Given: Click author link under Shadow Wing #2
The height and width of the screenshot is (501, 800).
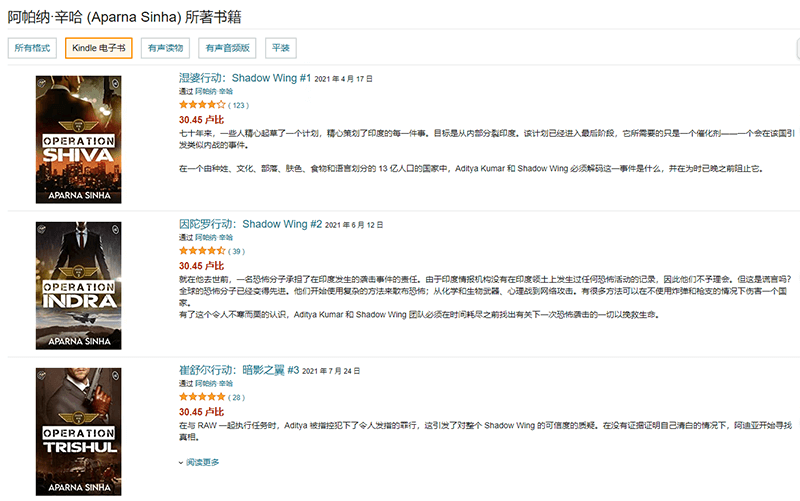Looking at the screenshot, I should click(214, 237).
